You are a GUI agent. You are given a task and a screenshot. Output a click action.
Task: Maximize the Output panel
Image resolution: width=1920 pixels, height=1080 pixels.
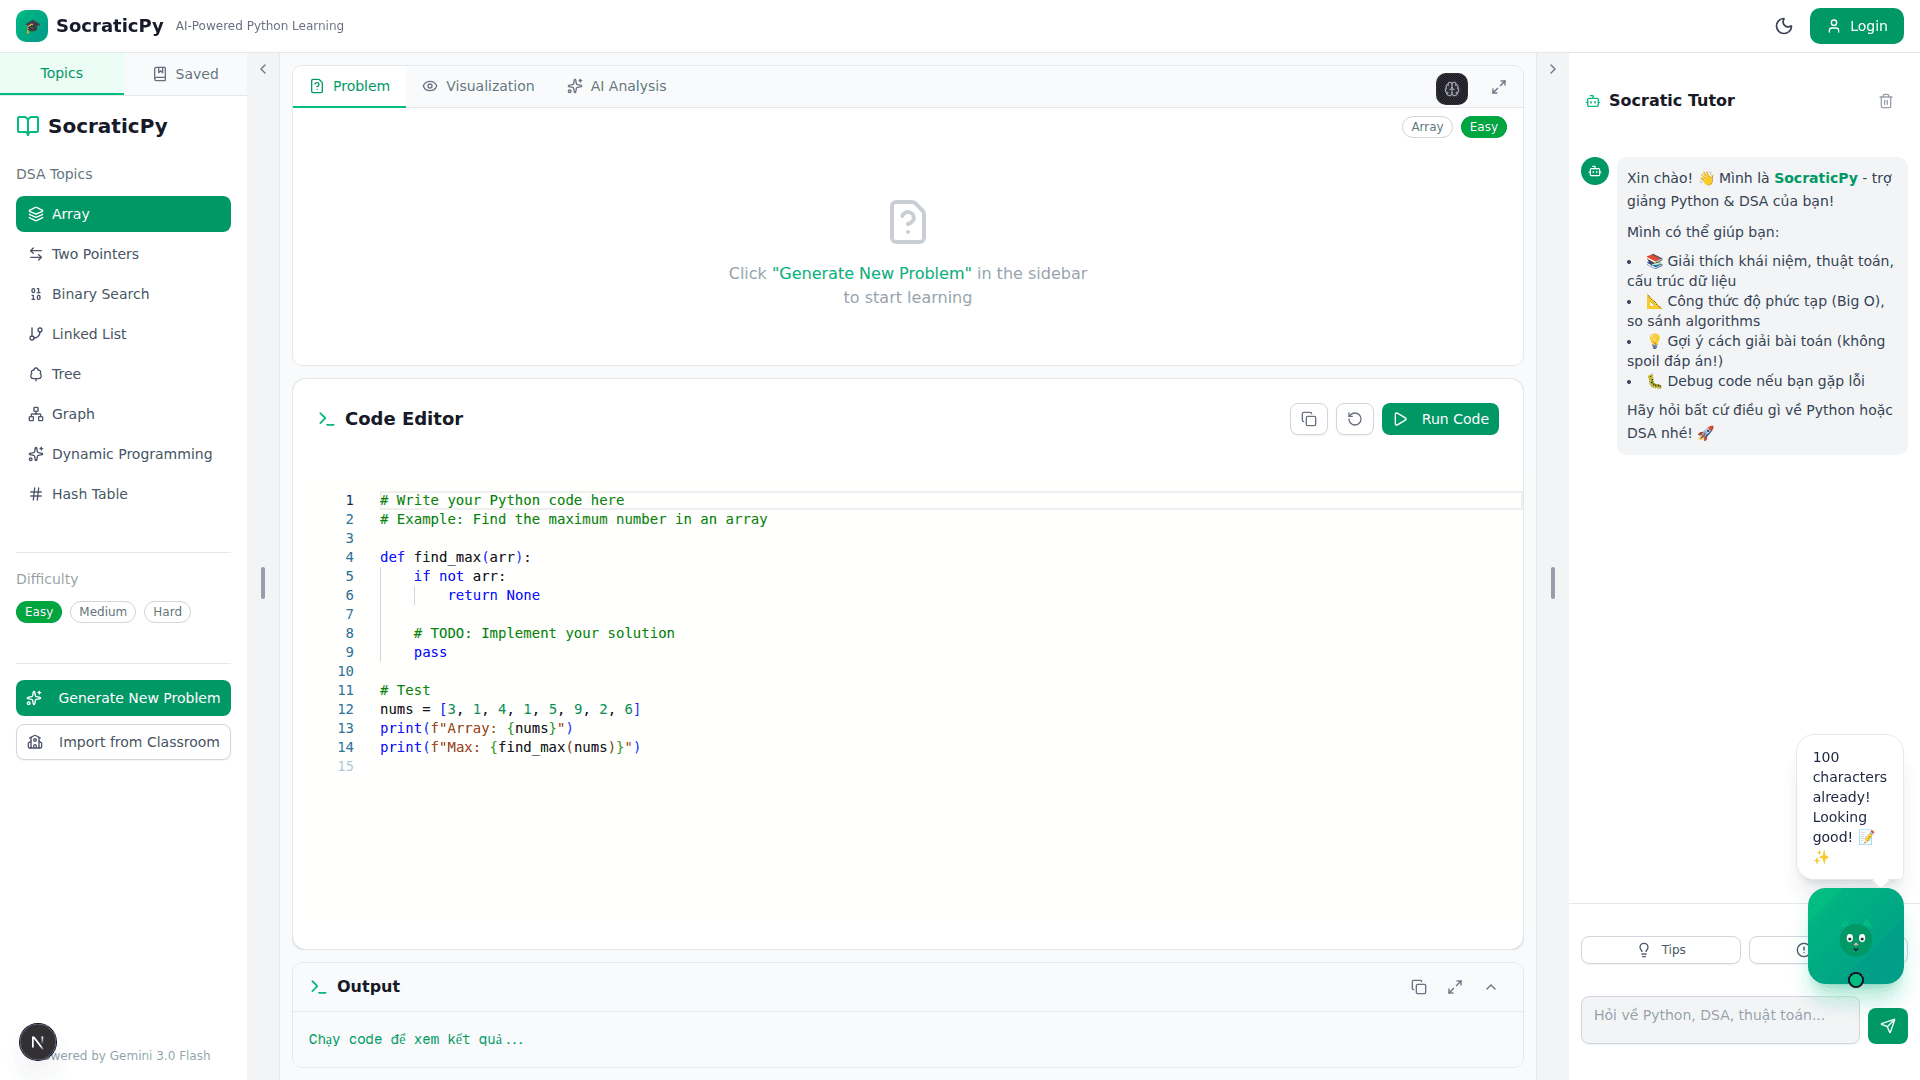tap(1455, 987)
